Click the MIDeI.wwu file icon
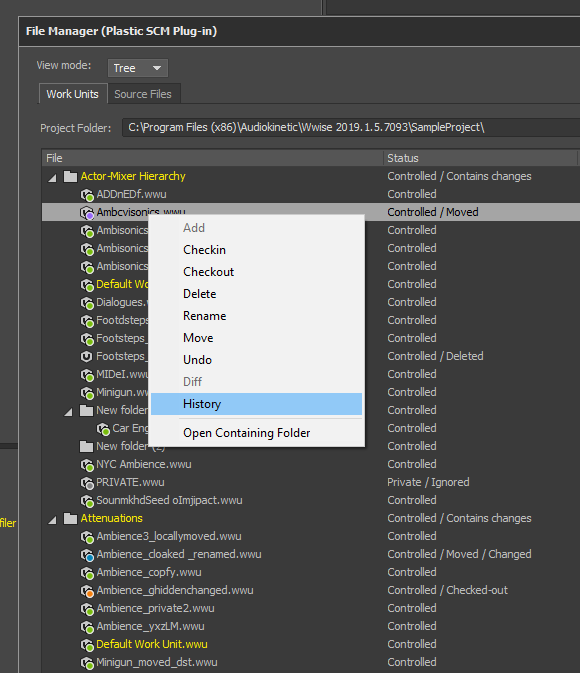 [87, 375]
